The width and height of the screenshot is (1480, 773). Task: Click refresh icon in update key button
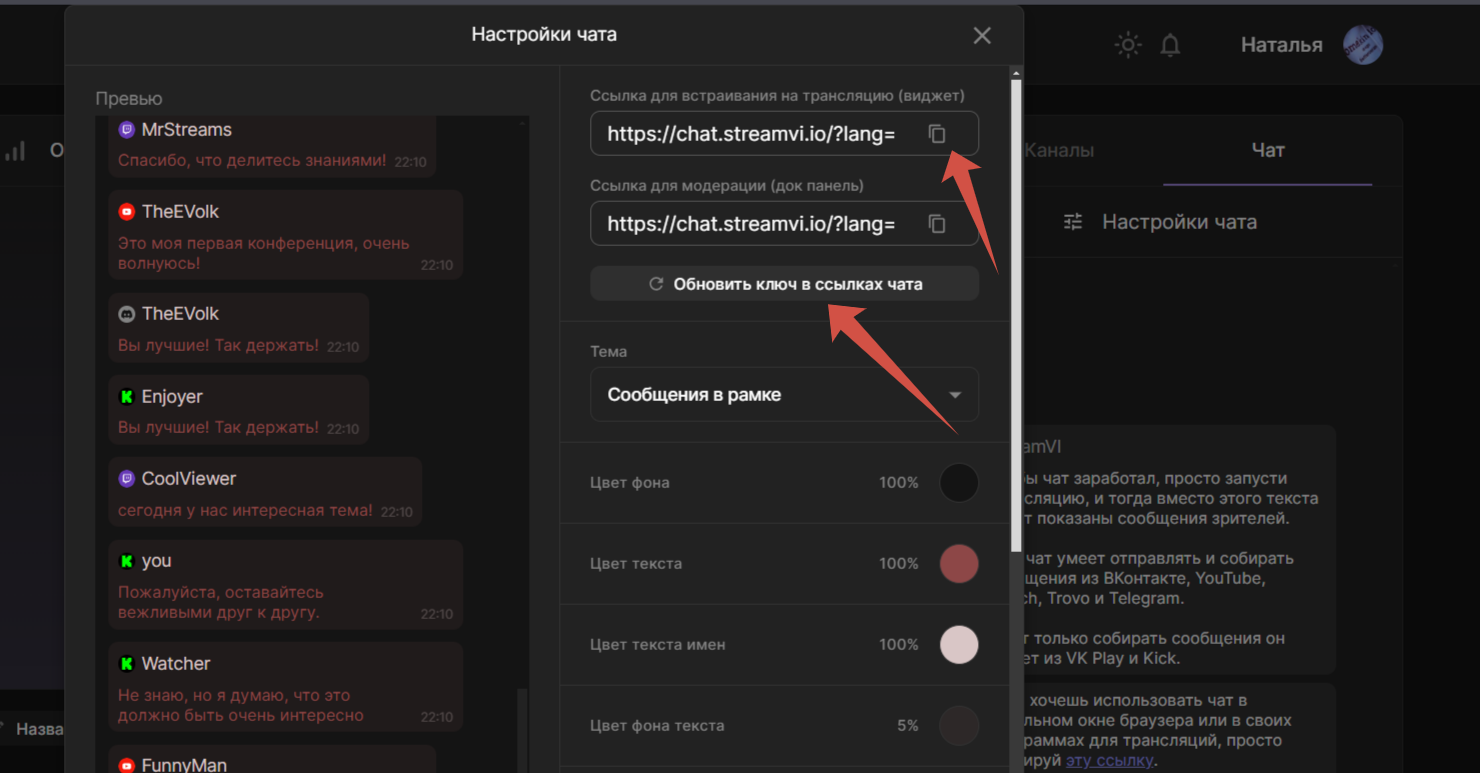[656, 284]
